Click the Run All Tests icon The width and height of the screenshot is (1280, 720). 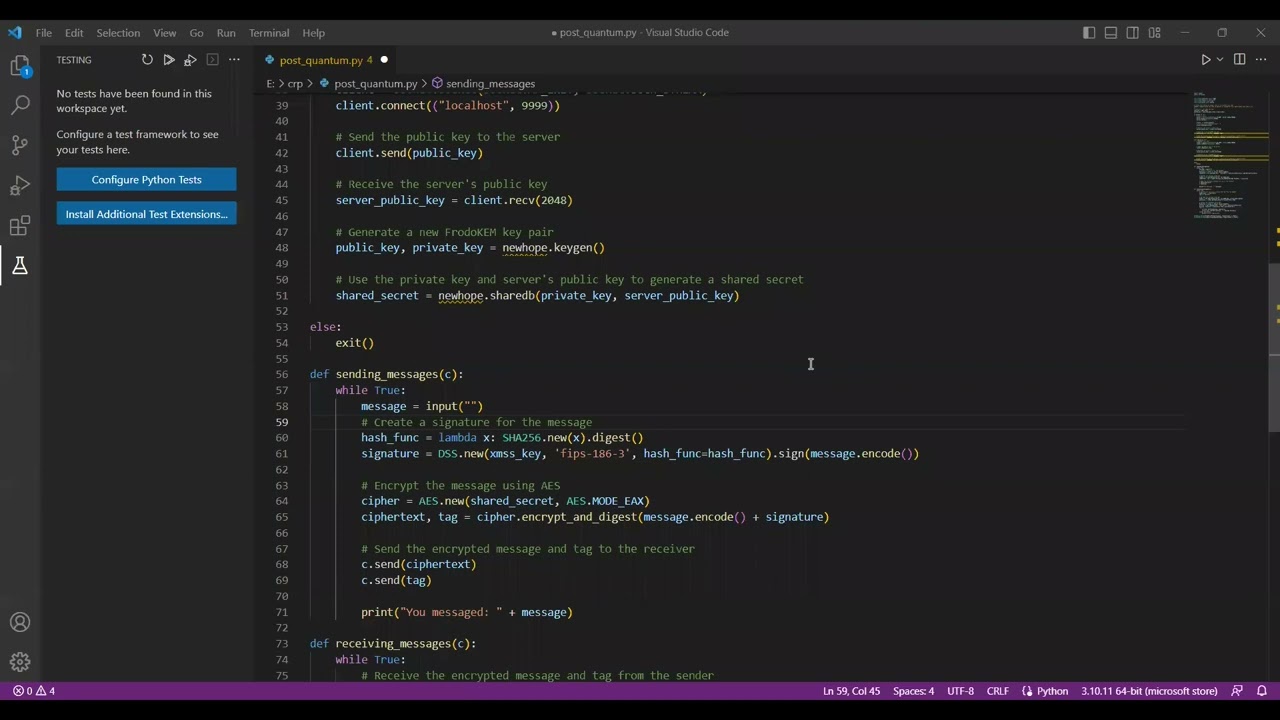[169, 60]
